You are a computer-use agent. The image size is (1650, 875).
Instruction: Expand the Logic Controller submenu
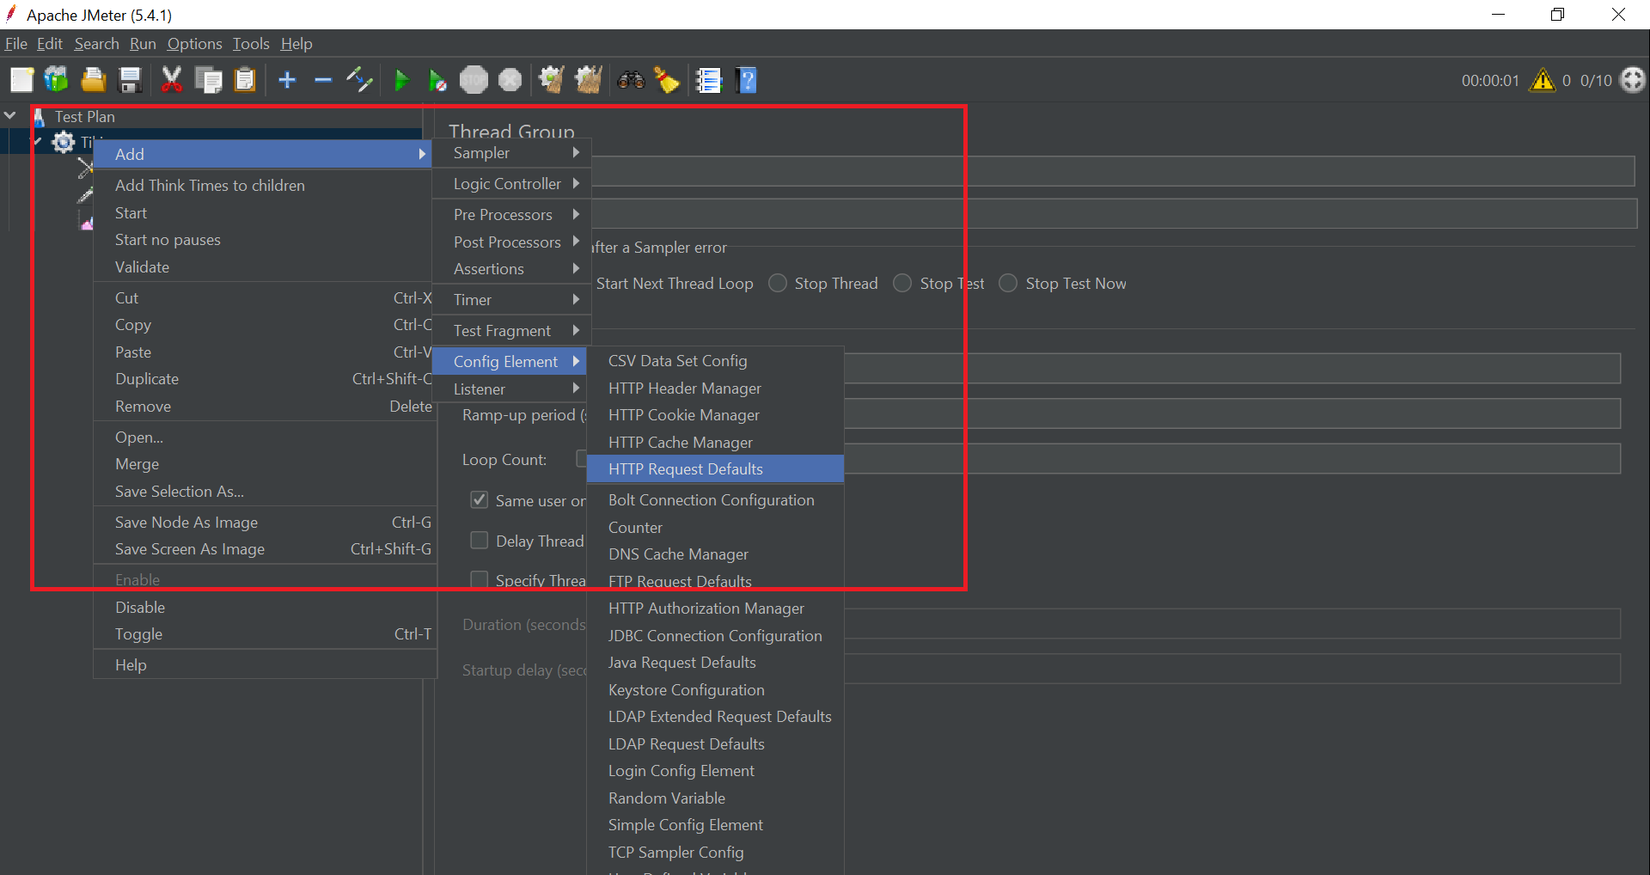[511, 184]
